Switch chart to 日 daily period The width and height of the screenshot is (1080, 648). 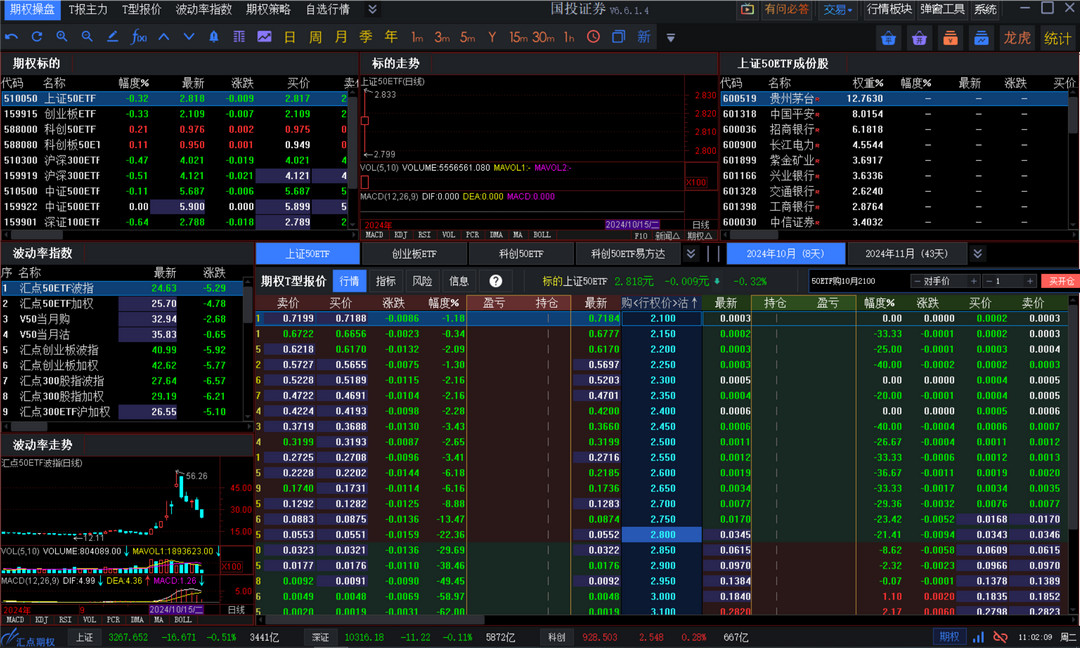289,37
